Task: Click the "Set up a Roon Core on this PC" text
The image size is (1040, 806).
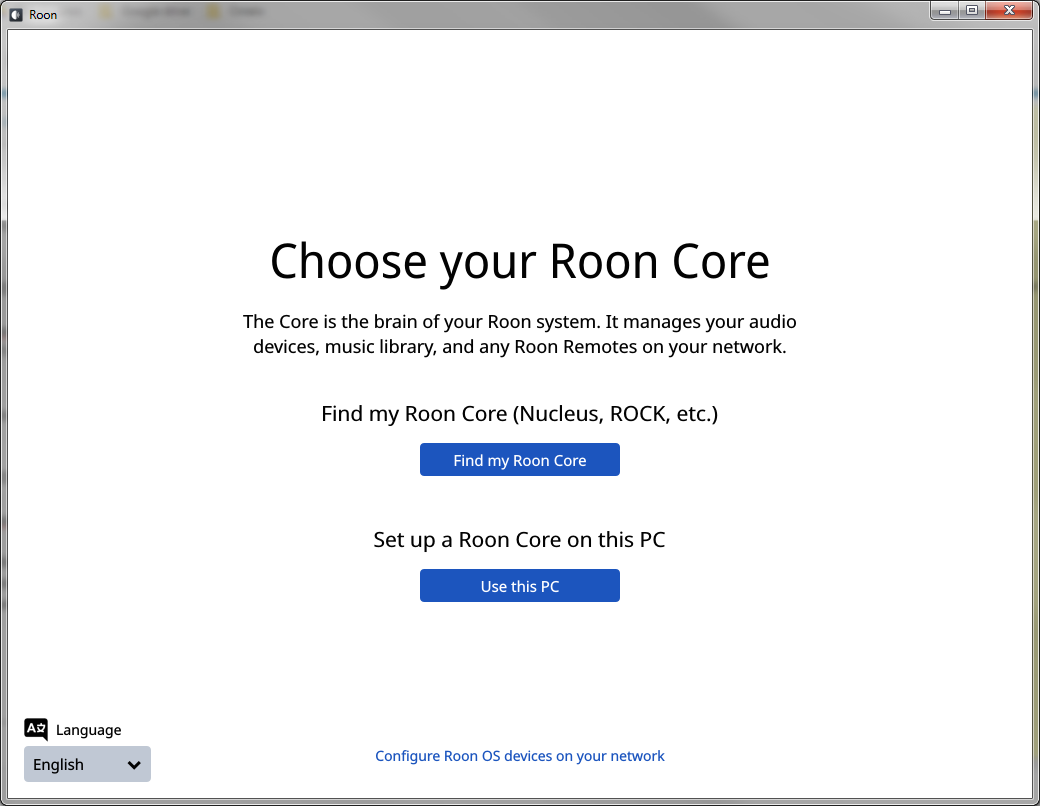Action: (x=519, y=540)
